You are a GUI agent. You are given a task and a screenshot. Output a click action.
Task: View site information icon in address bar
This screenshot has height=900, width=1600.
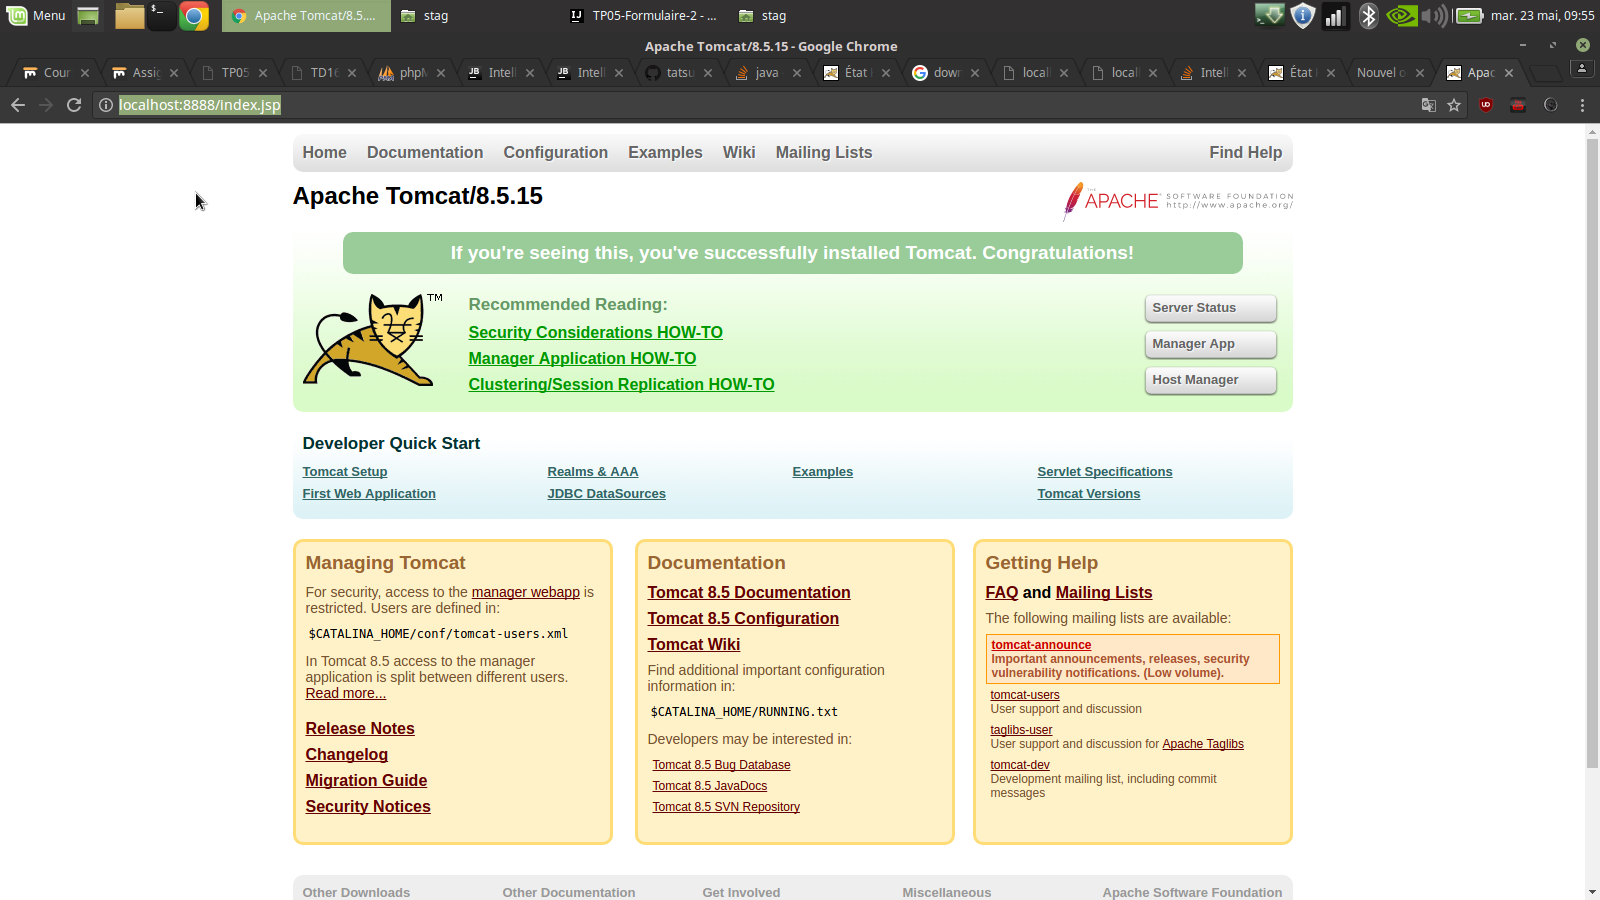click(x=106, y=105)
